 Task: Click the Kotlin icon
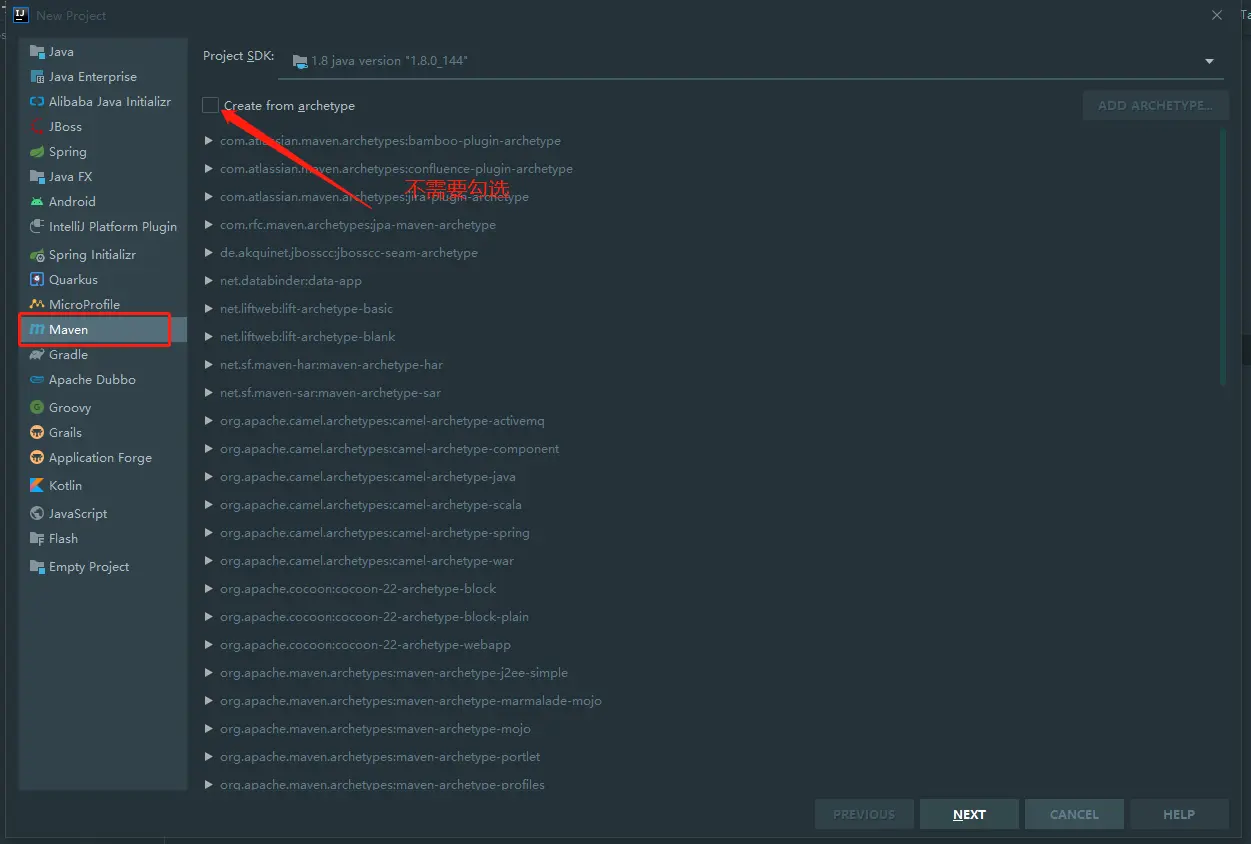(x=37, y=486)
